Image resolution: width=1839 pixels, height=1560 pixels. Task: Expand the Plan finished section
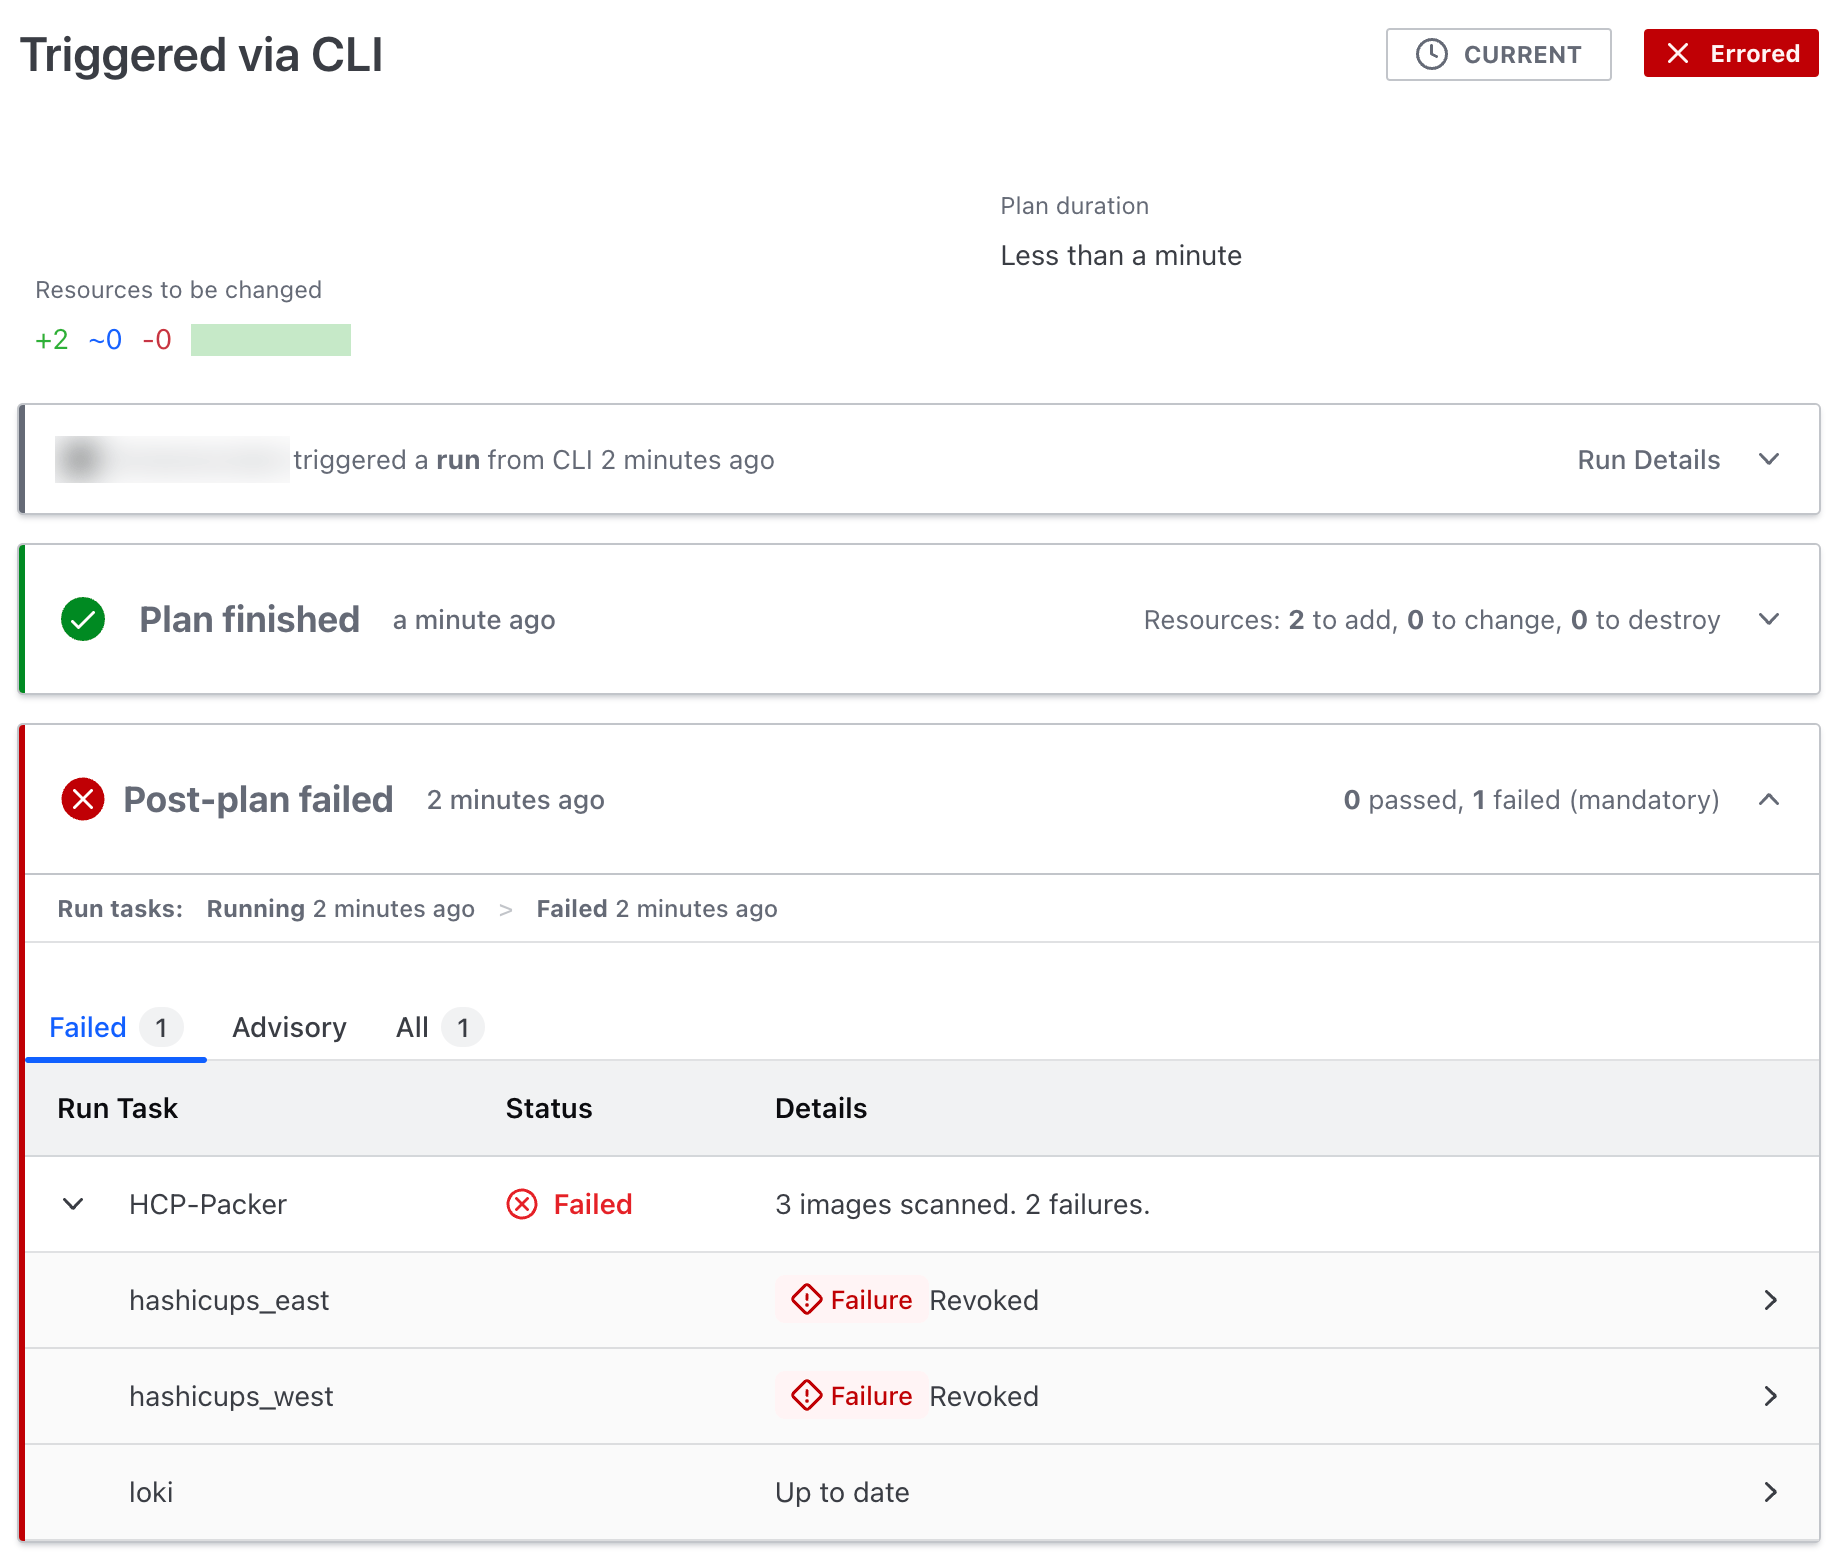pos(1769,619)
